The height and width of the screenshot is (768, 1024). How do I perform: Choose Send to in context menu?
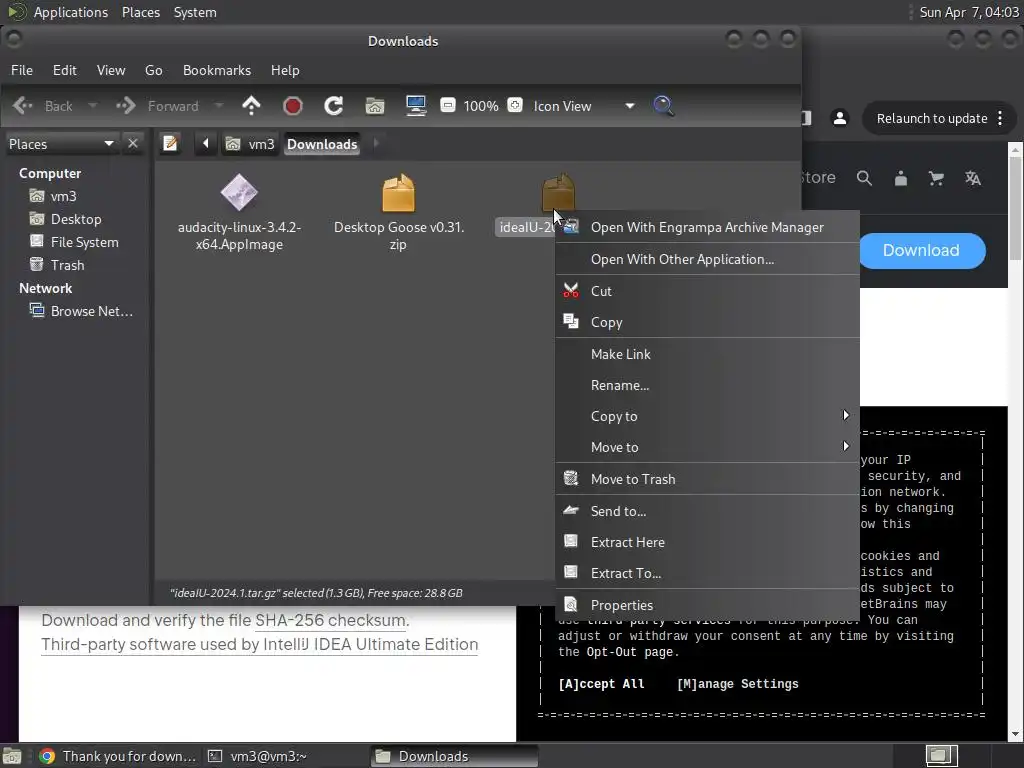(707, 511)
